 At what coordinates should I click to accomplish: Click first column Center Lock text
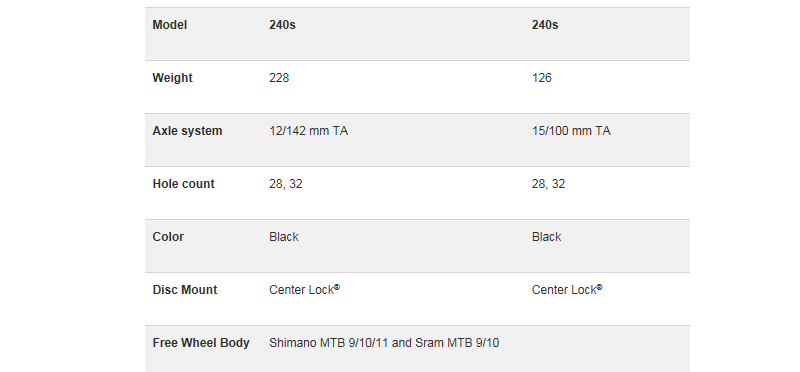305,290
